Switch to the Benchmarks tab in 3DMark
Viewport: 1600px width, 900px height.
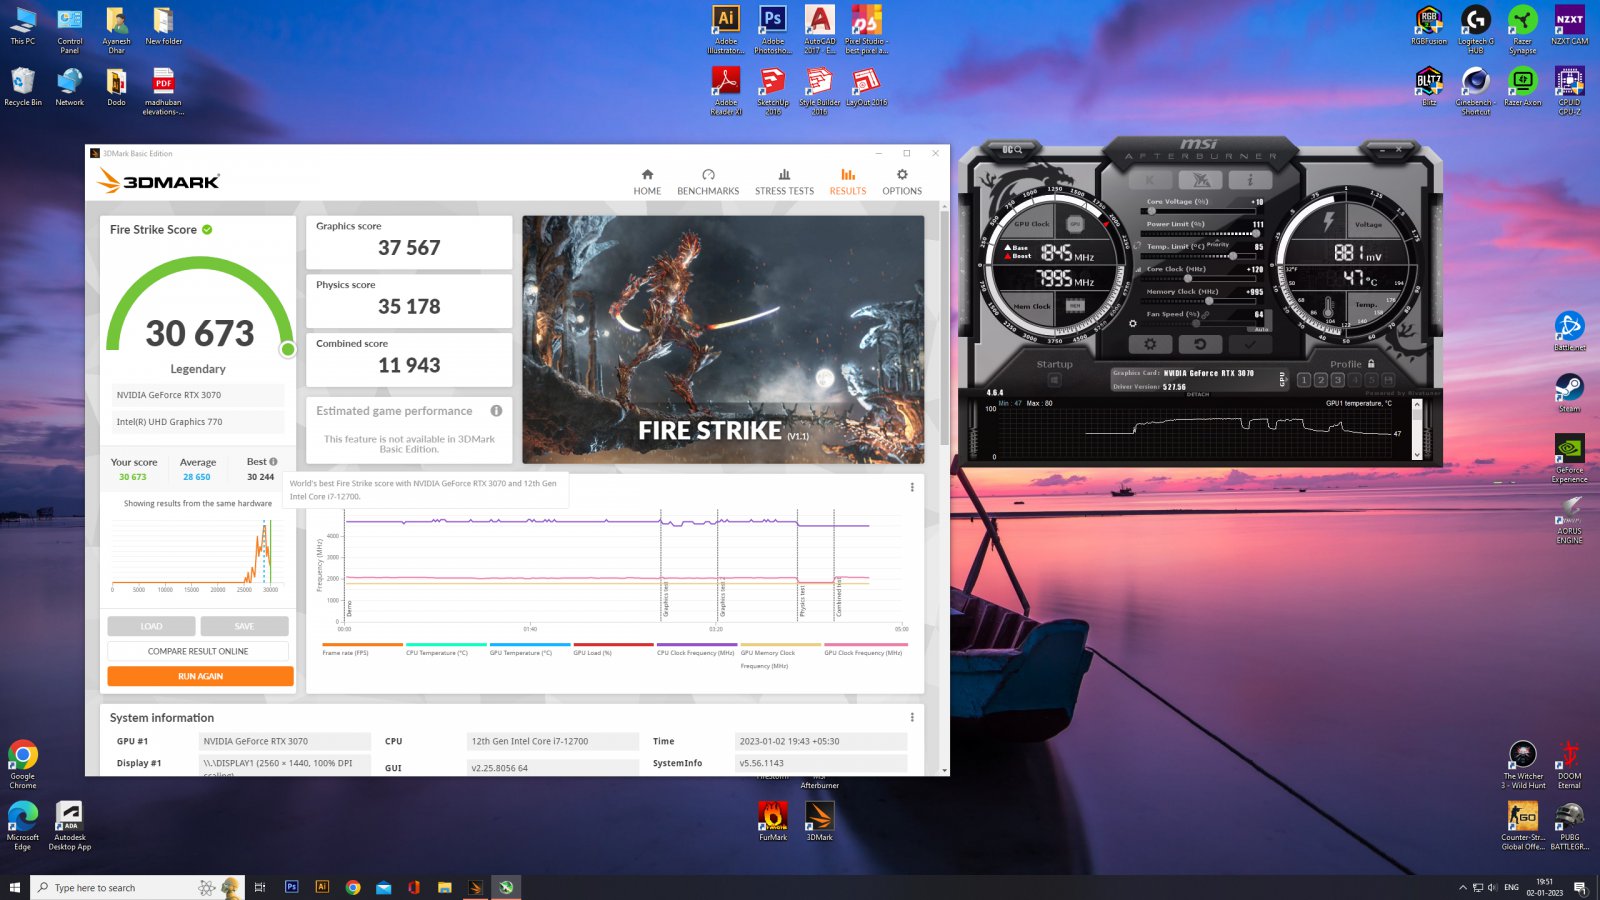click(708, 181)
